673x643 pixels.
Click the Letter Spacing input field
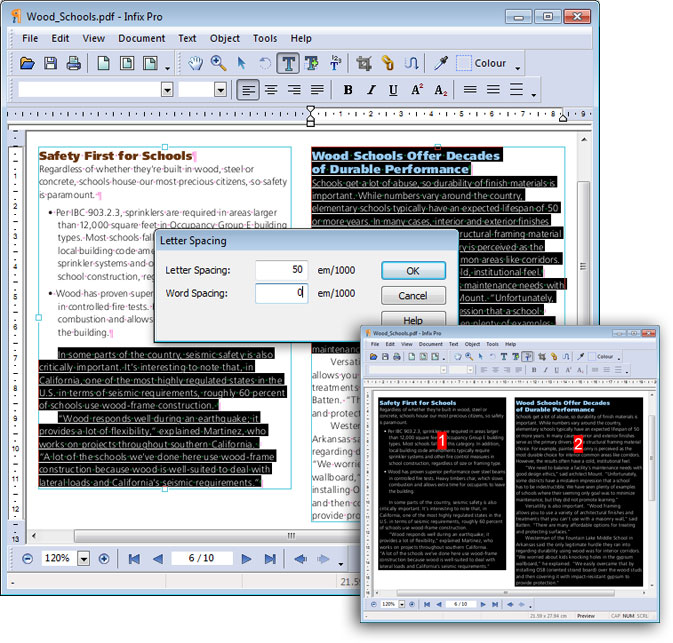tap(281, 270)
